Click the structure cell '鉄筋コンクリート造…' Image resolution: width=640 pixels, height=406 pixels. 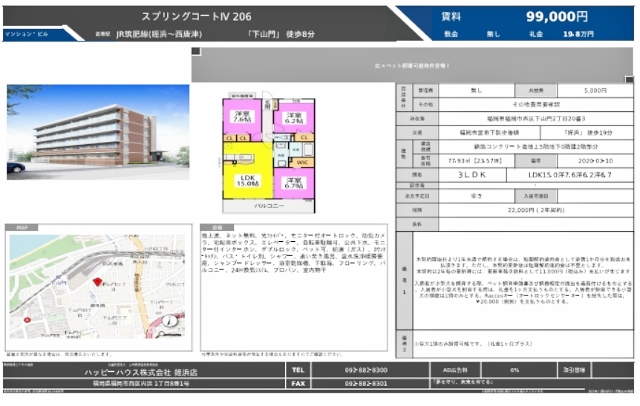pyautogui.click(x=536, y=146)
